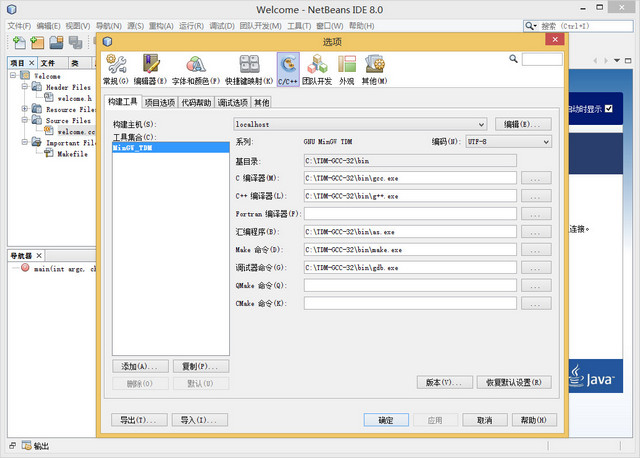Open the 工具(T) Tools menu
This screenshot has height=458, width=640.
299,26
